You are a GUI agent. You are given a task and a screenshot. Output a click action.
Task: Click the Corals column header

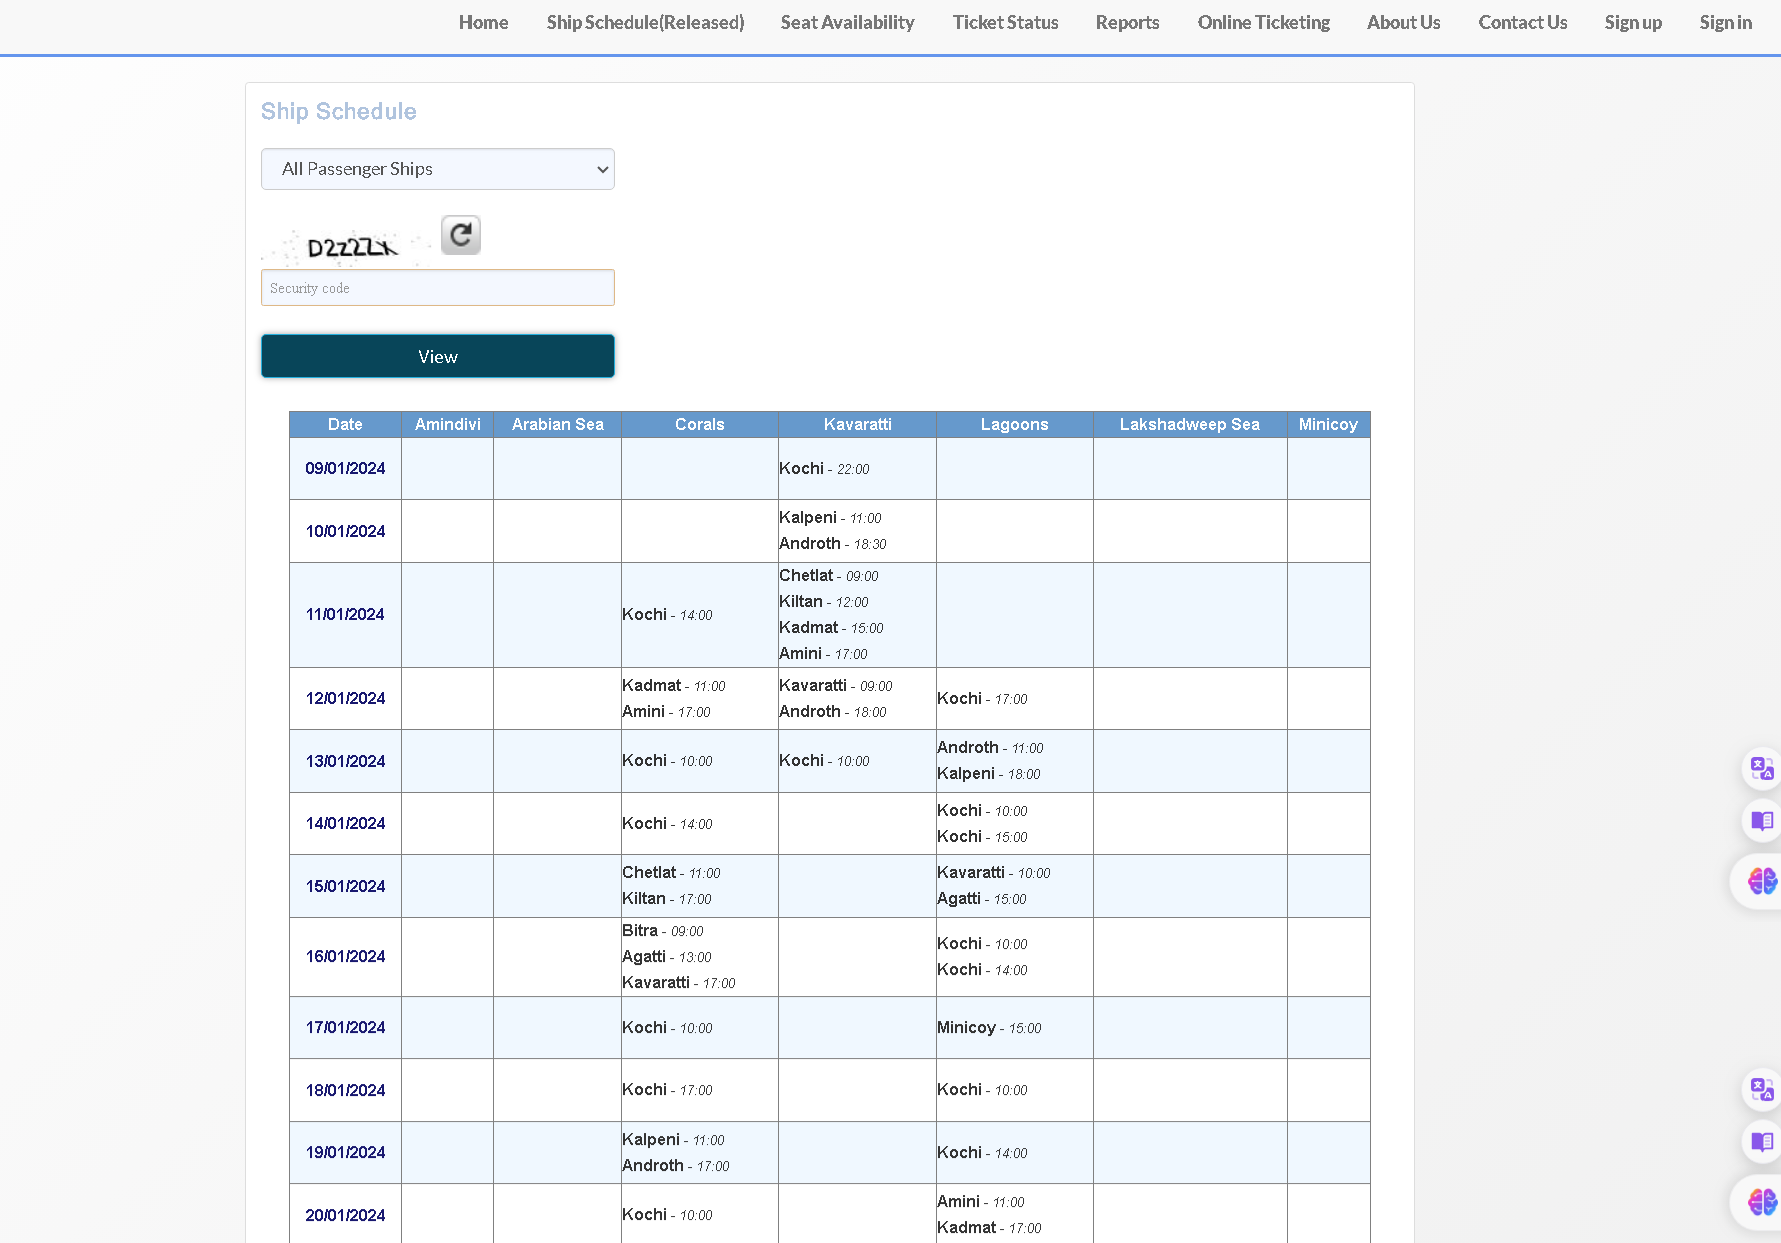click(699, 424)
